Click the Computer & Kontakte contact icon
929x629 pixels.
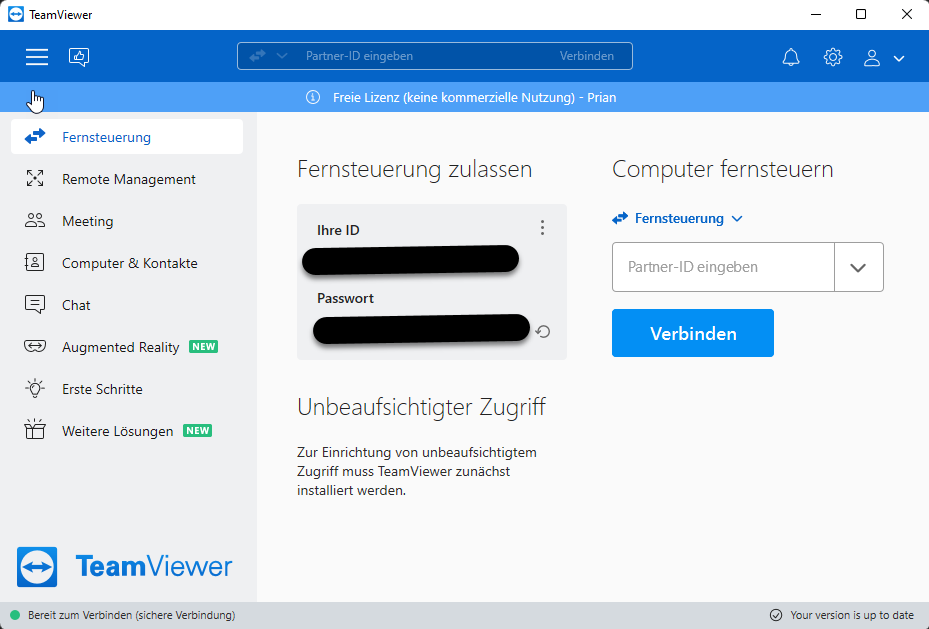(34, 262)
